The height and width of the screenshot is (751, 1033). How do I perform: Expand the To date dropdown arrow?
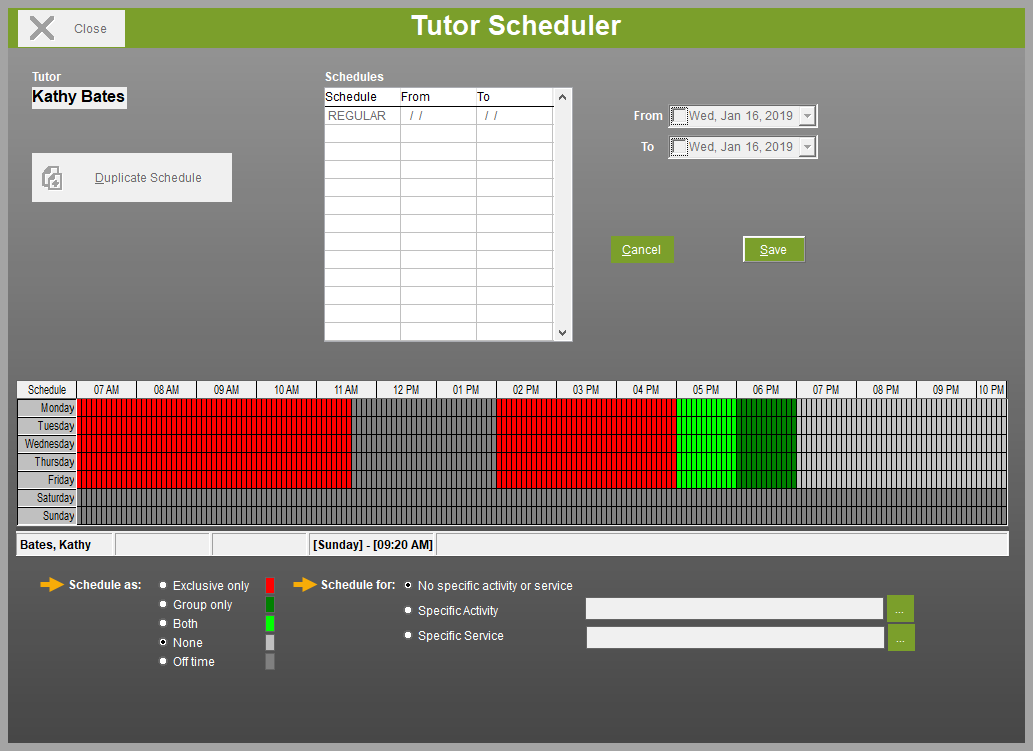[x=807, y=147]
